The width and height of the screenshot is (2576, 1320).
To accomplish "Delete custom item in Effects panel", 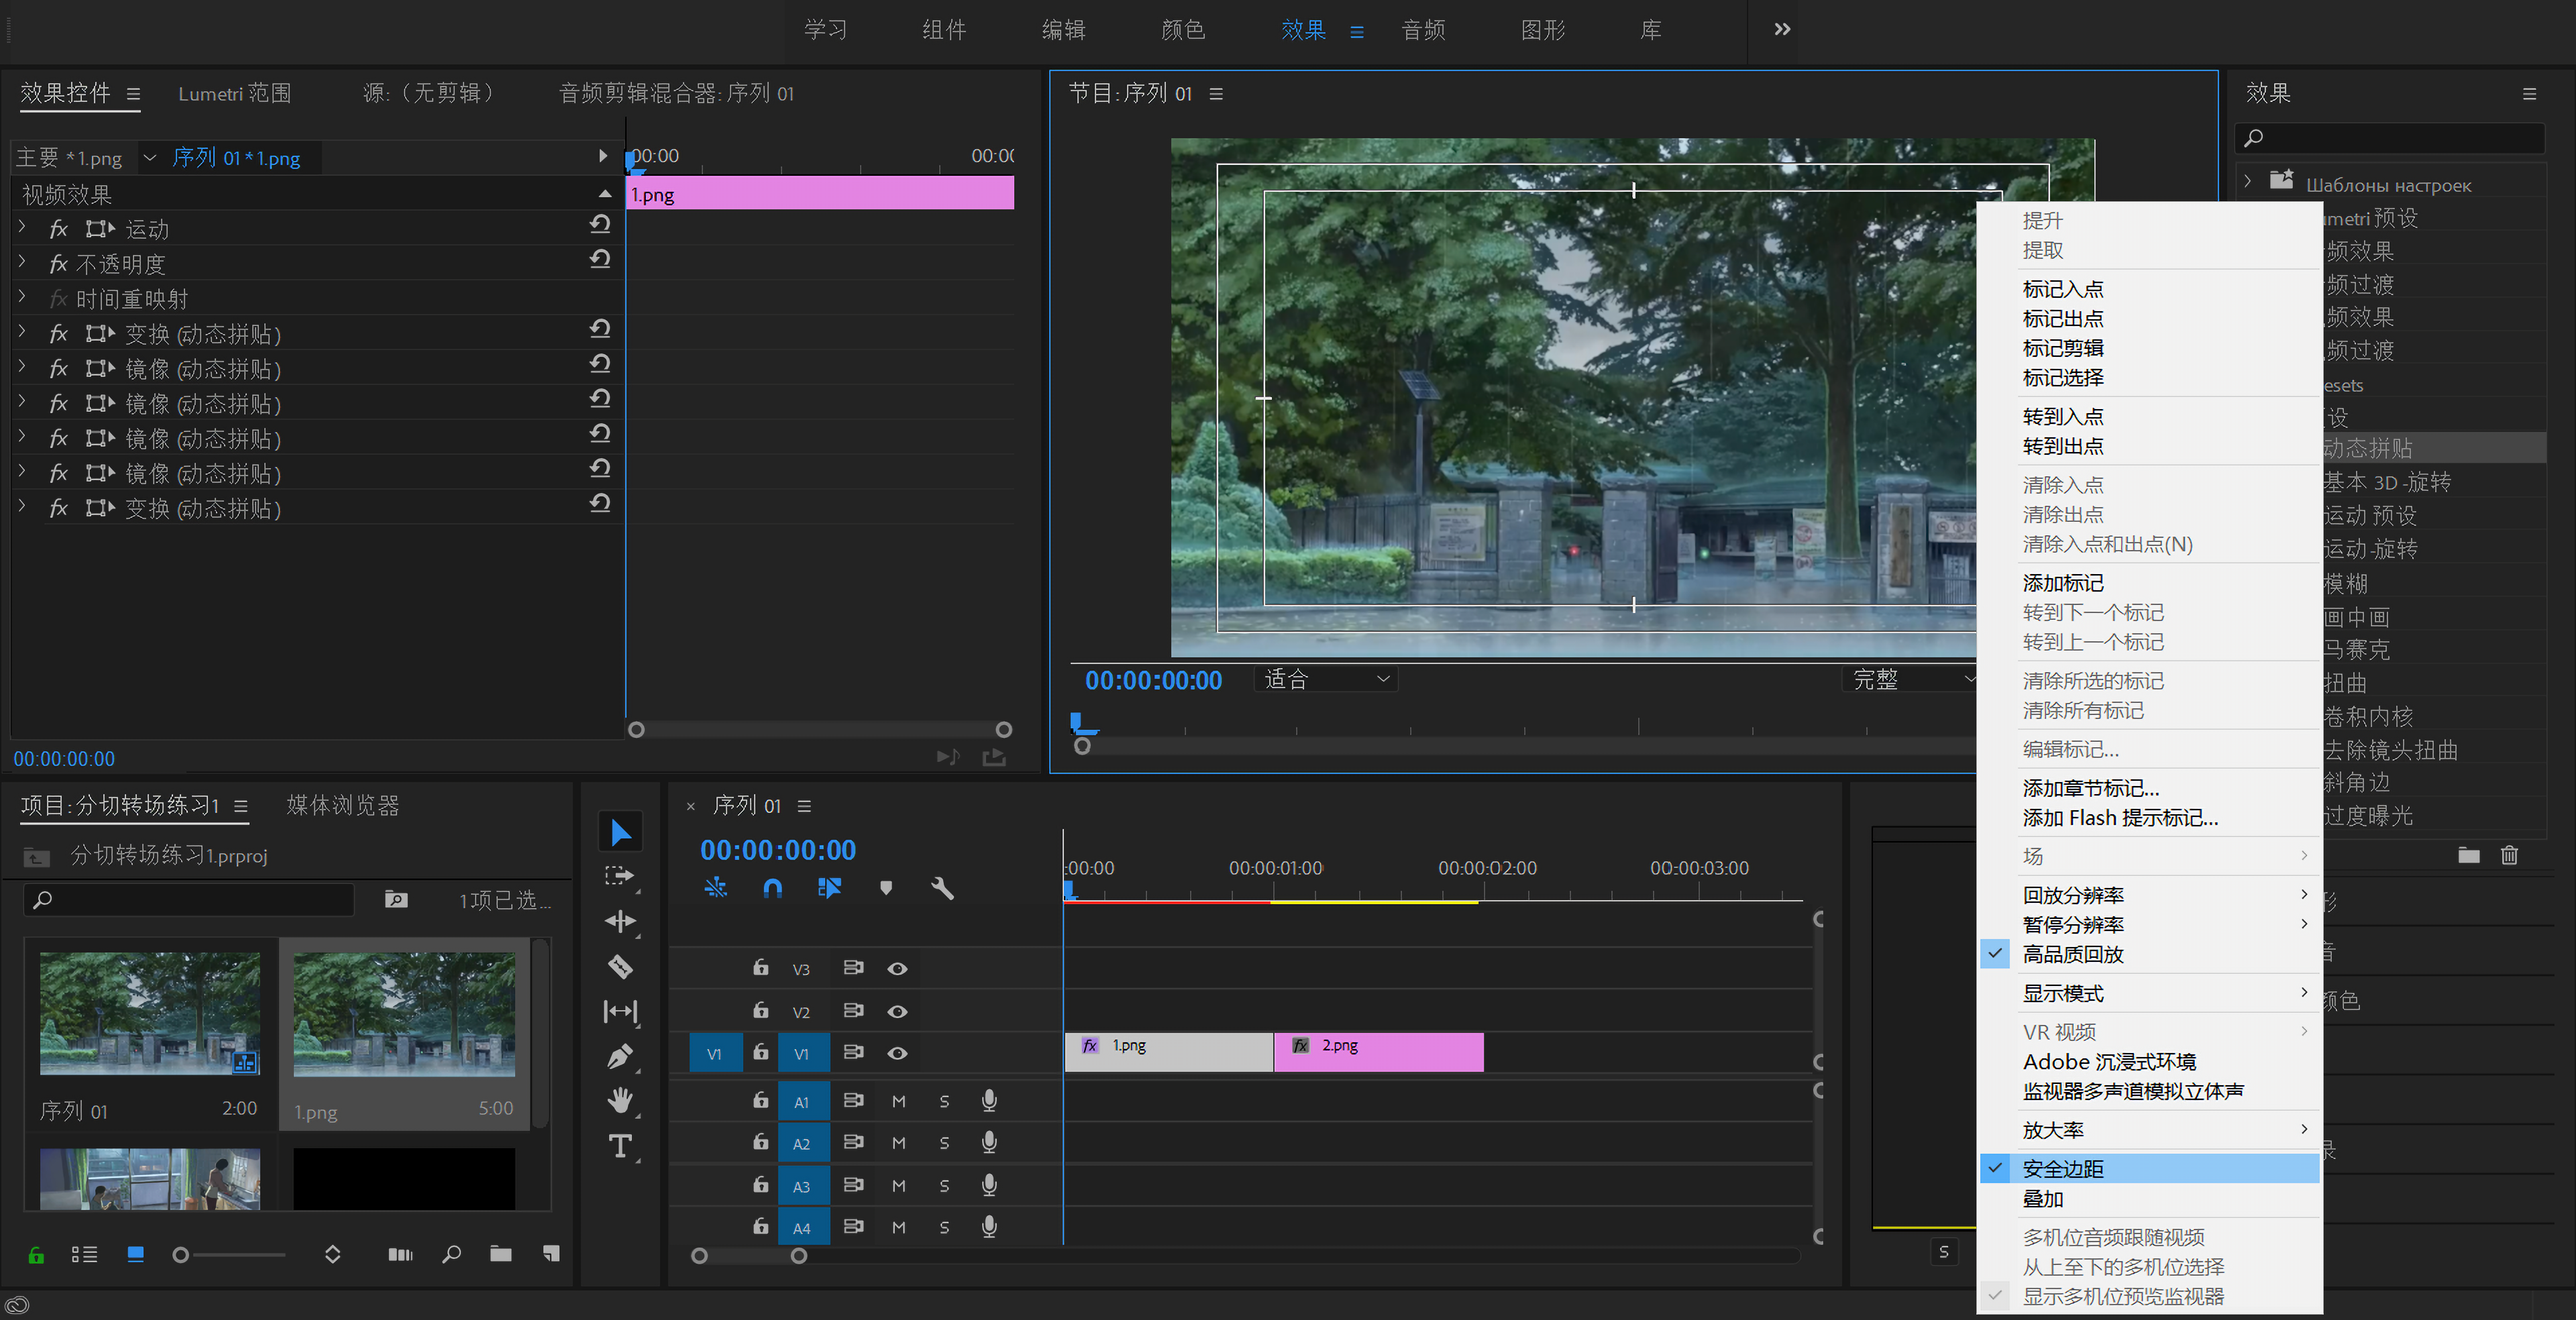I will pyautogui.click(x=2509, y=855).
